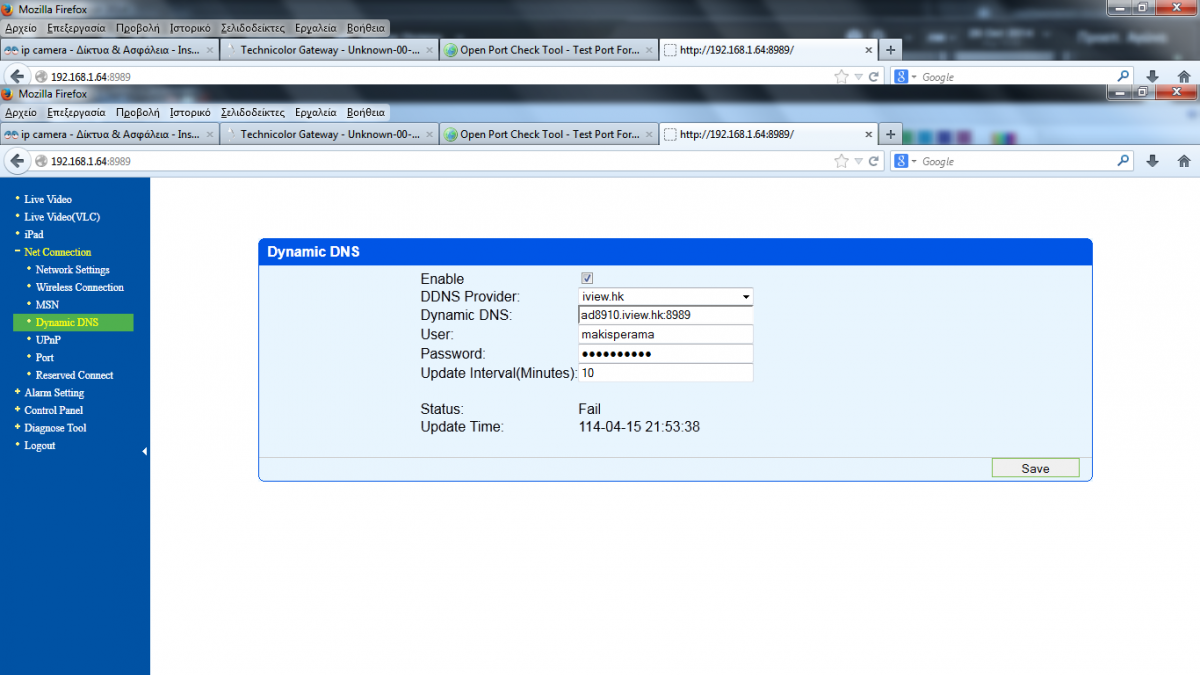
Task: Open Σελιδοδείκτες menu in front Firefox window
Action: point(253,113)
